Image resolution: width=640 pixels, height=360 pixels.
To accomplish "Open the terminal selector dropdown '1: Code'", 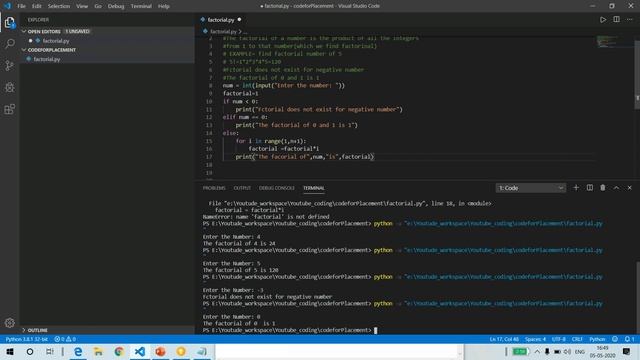I will [x=531, y=188].
